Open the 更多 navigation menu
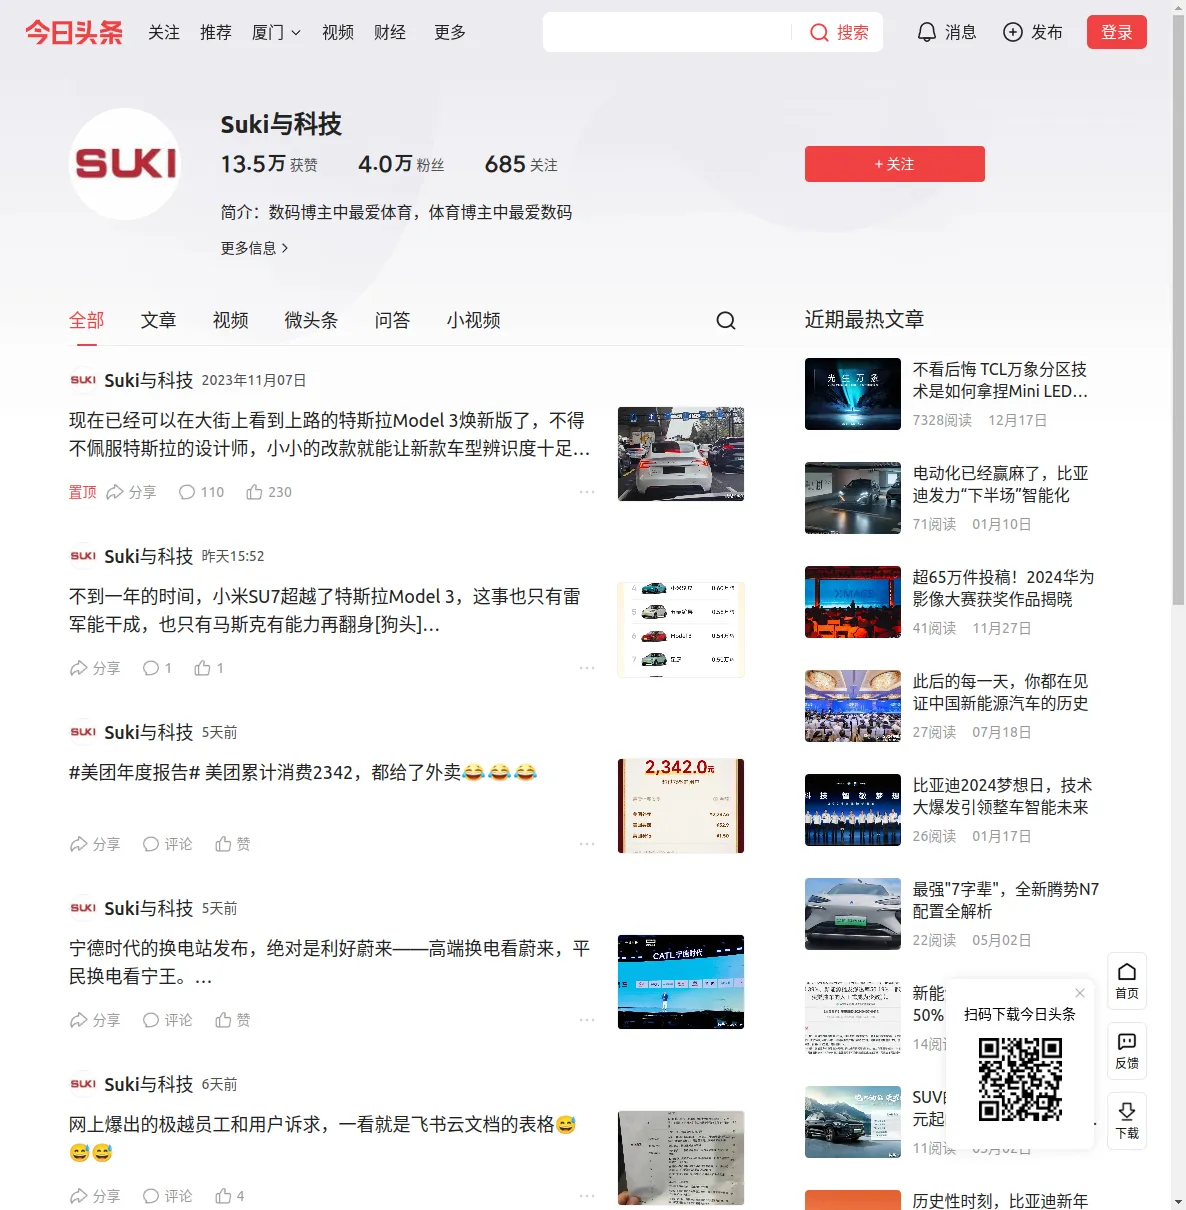The image size is (1186, 1210). click(x=450, y=32)
